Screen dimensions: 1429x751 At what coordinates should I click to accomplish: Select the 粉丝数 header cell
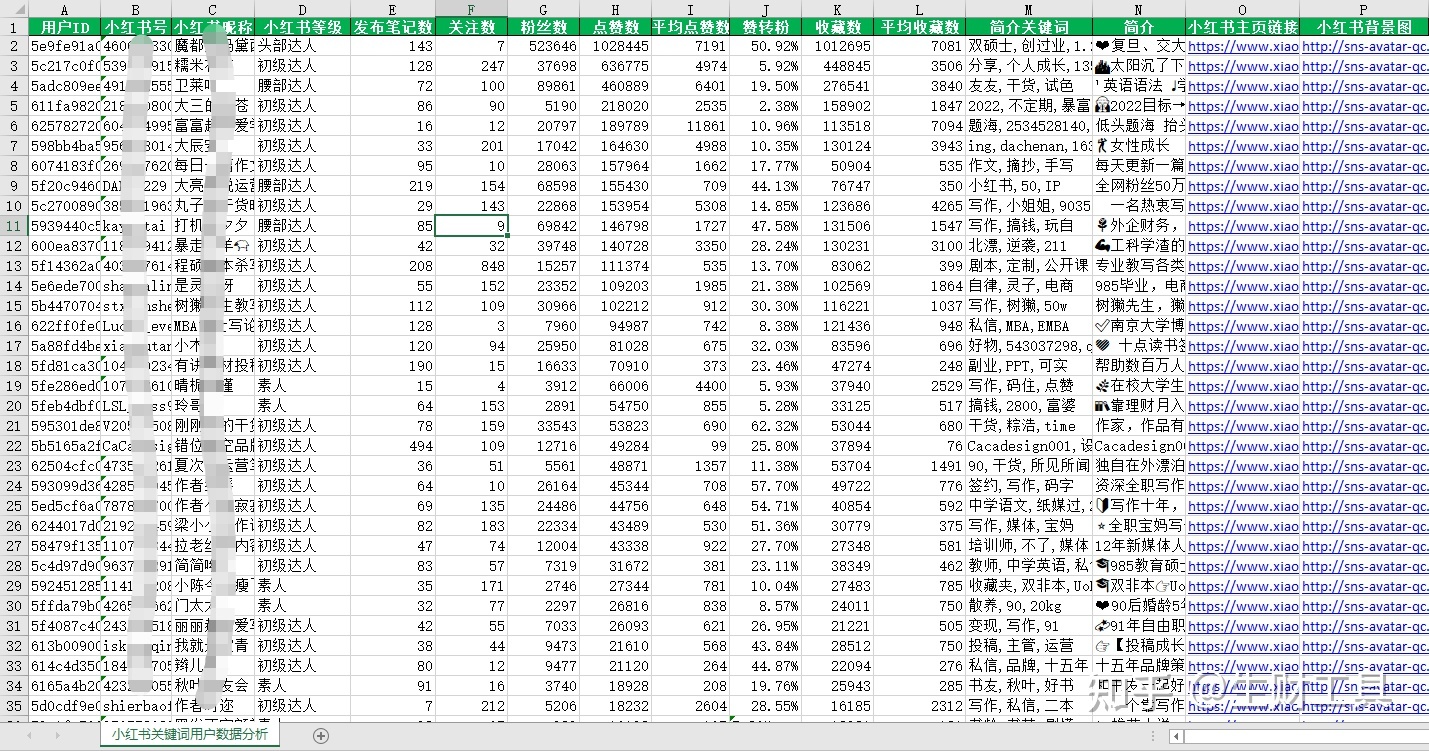[544, 27]
